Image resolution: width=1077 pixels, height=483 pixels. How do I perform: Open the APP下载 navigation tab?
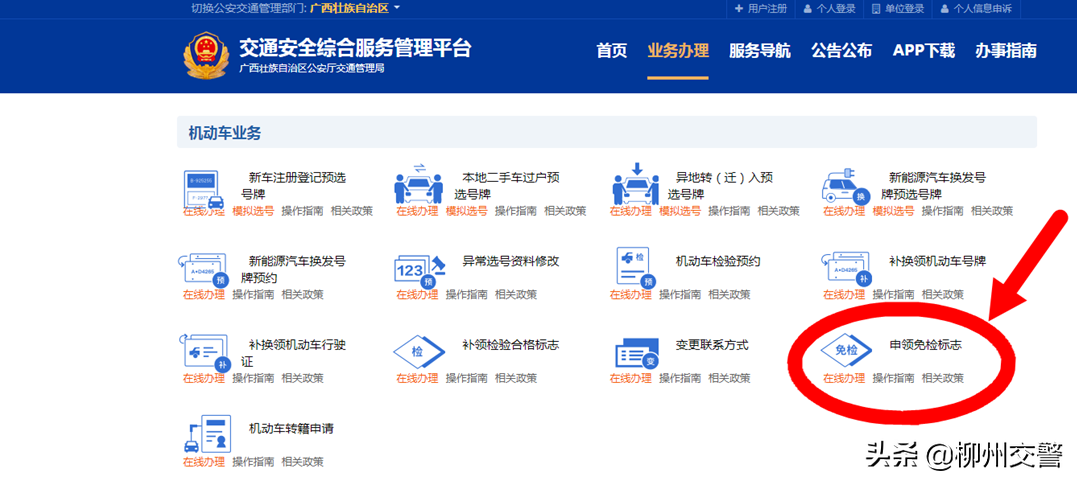(924, 51)
